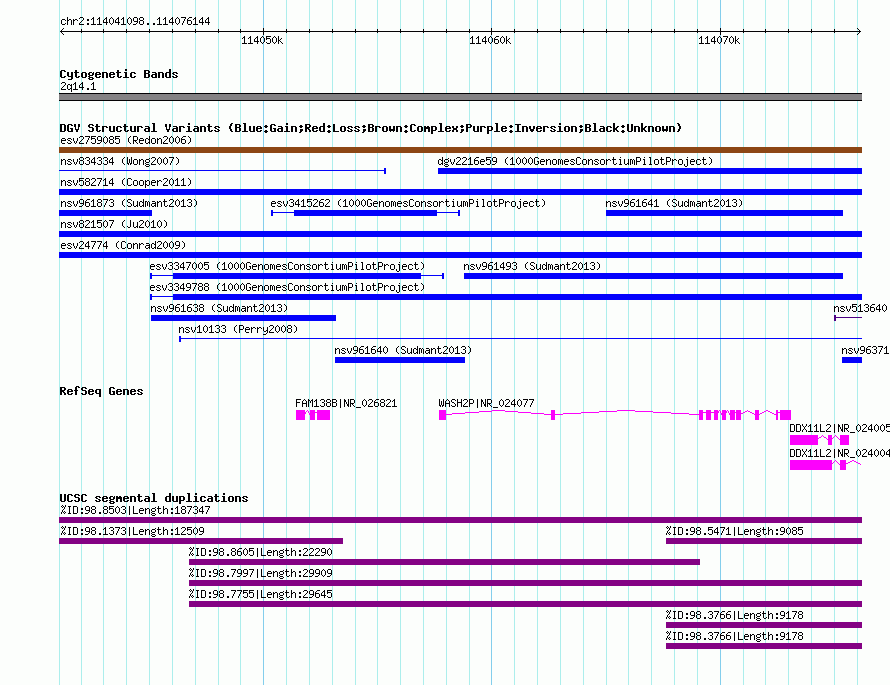Select variant esv2759085 (Redon2006) label

[126, 140]
